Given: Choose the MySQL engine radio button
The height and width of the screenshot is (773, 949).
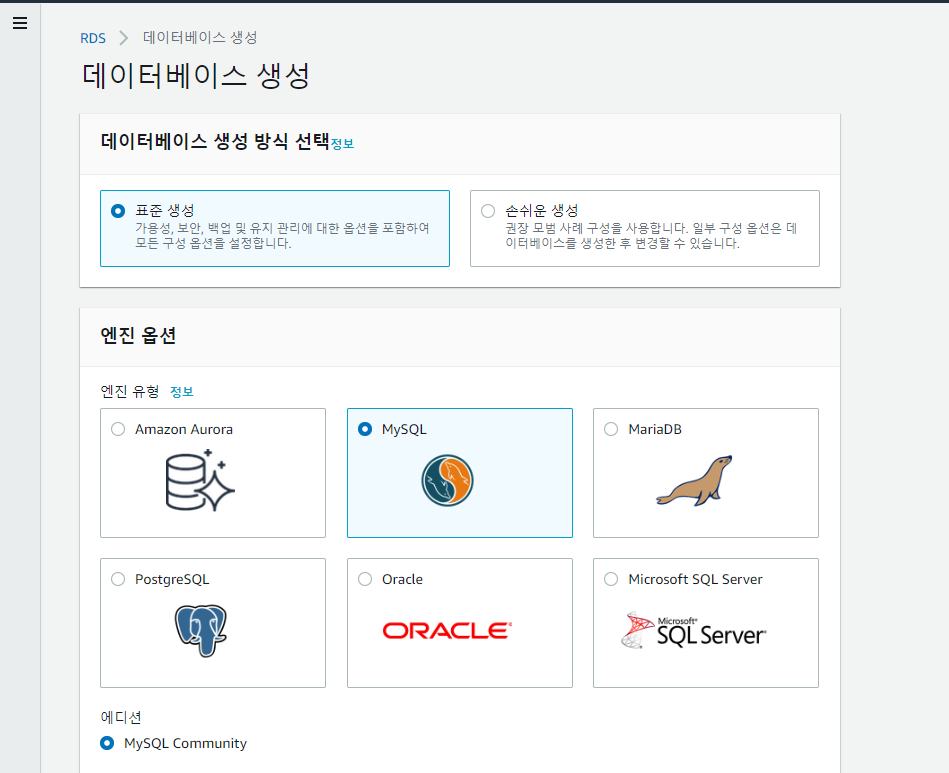Looking at the screenshot, I should point(365,429).
